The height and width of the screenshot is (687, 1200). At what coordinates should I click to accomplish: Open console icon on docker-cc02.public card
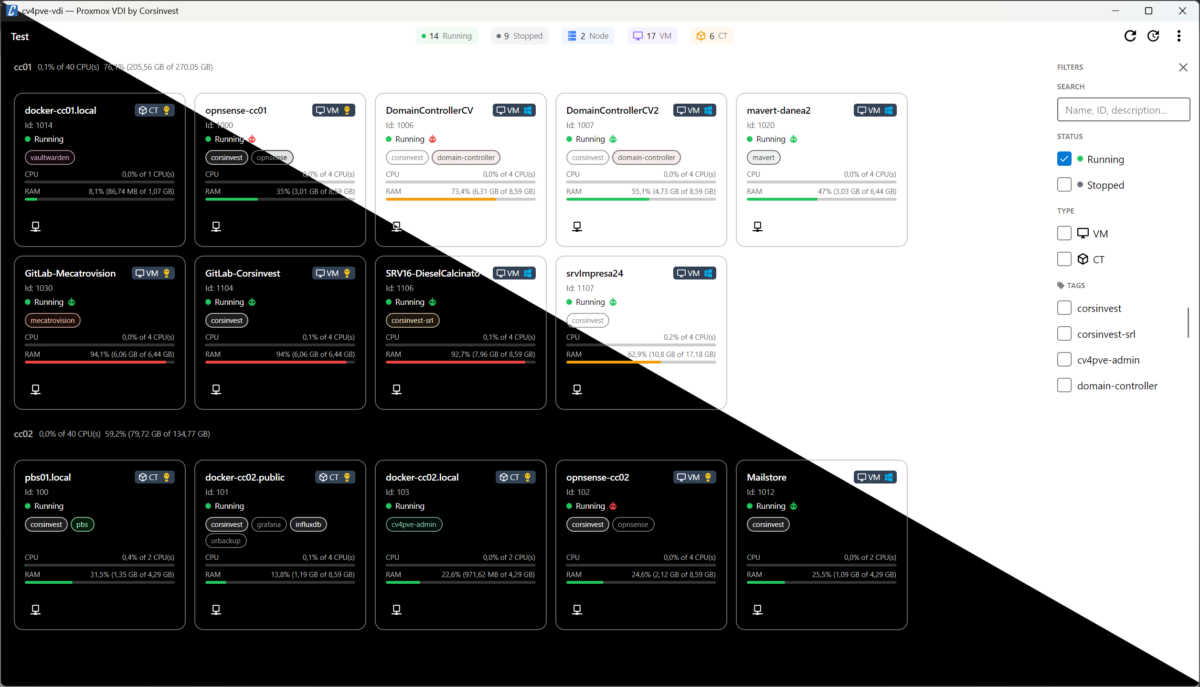216,609
